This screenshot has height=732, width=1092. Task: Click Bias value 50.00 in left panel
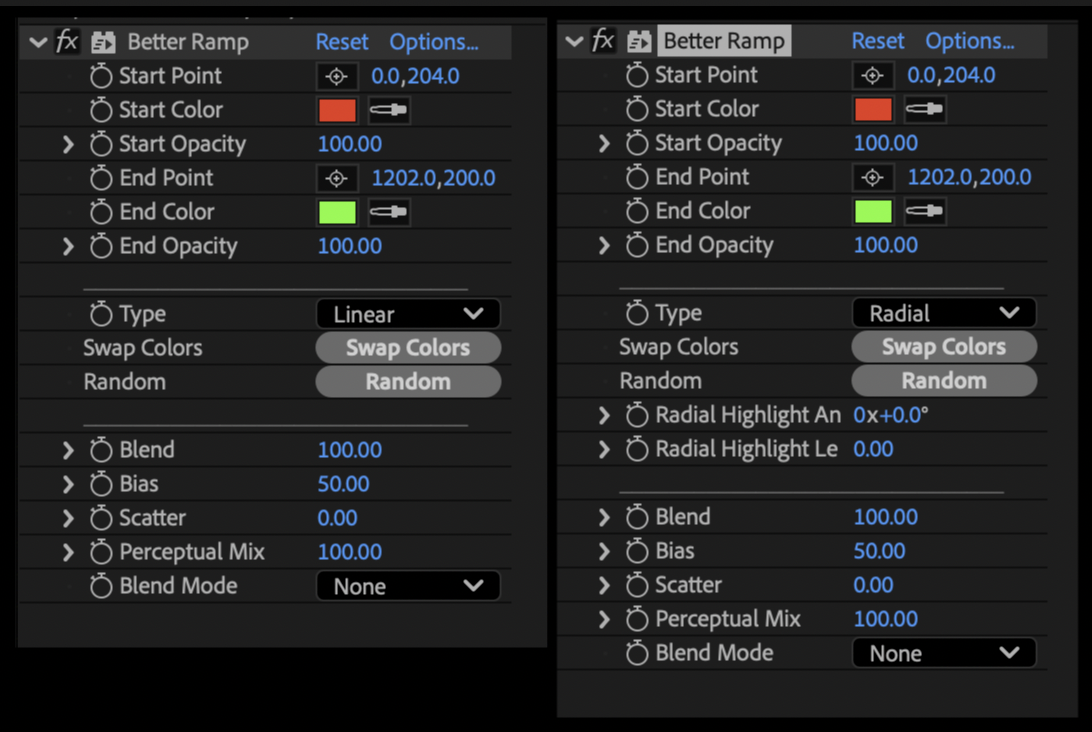tap(343, 484)
